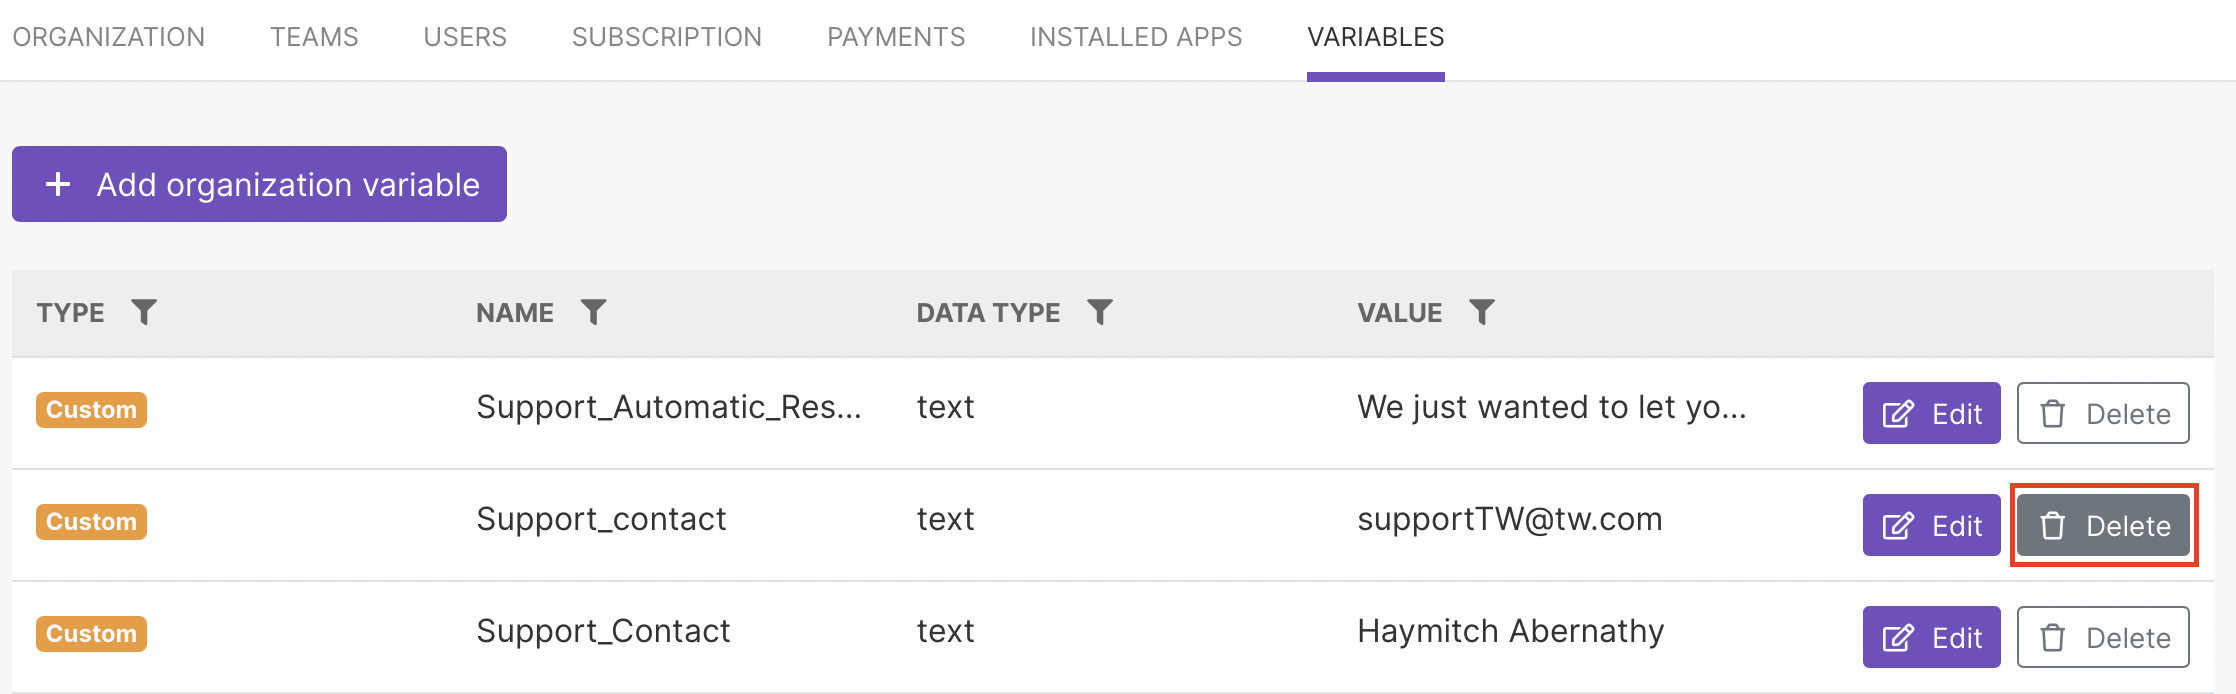
Task: Edit the Support_Automatic_Res... variable
Action: tap(1932, 413)
